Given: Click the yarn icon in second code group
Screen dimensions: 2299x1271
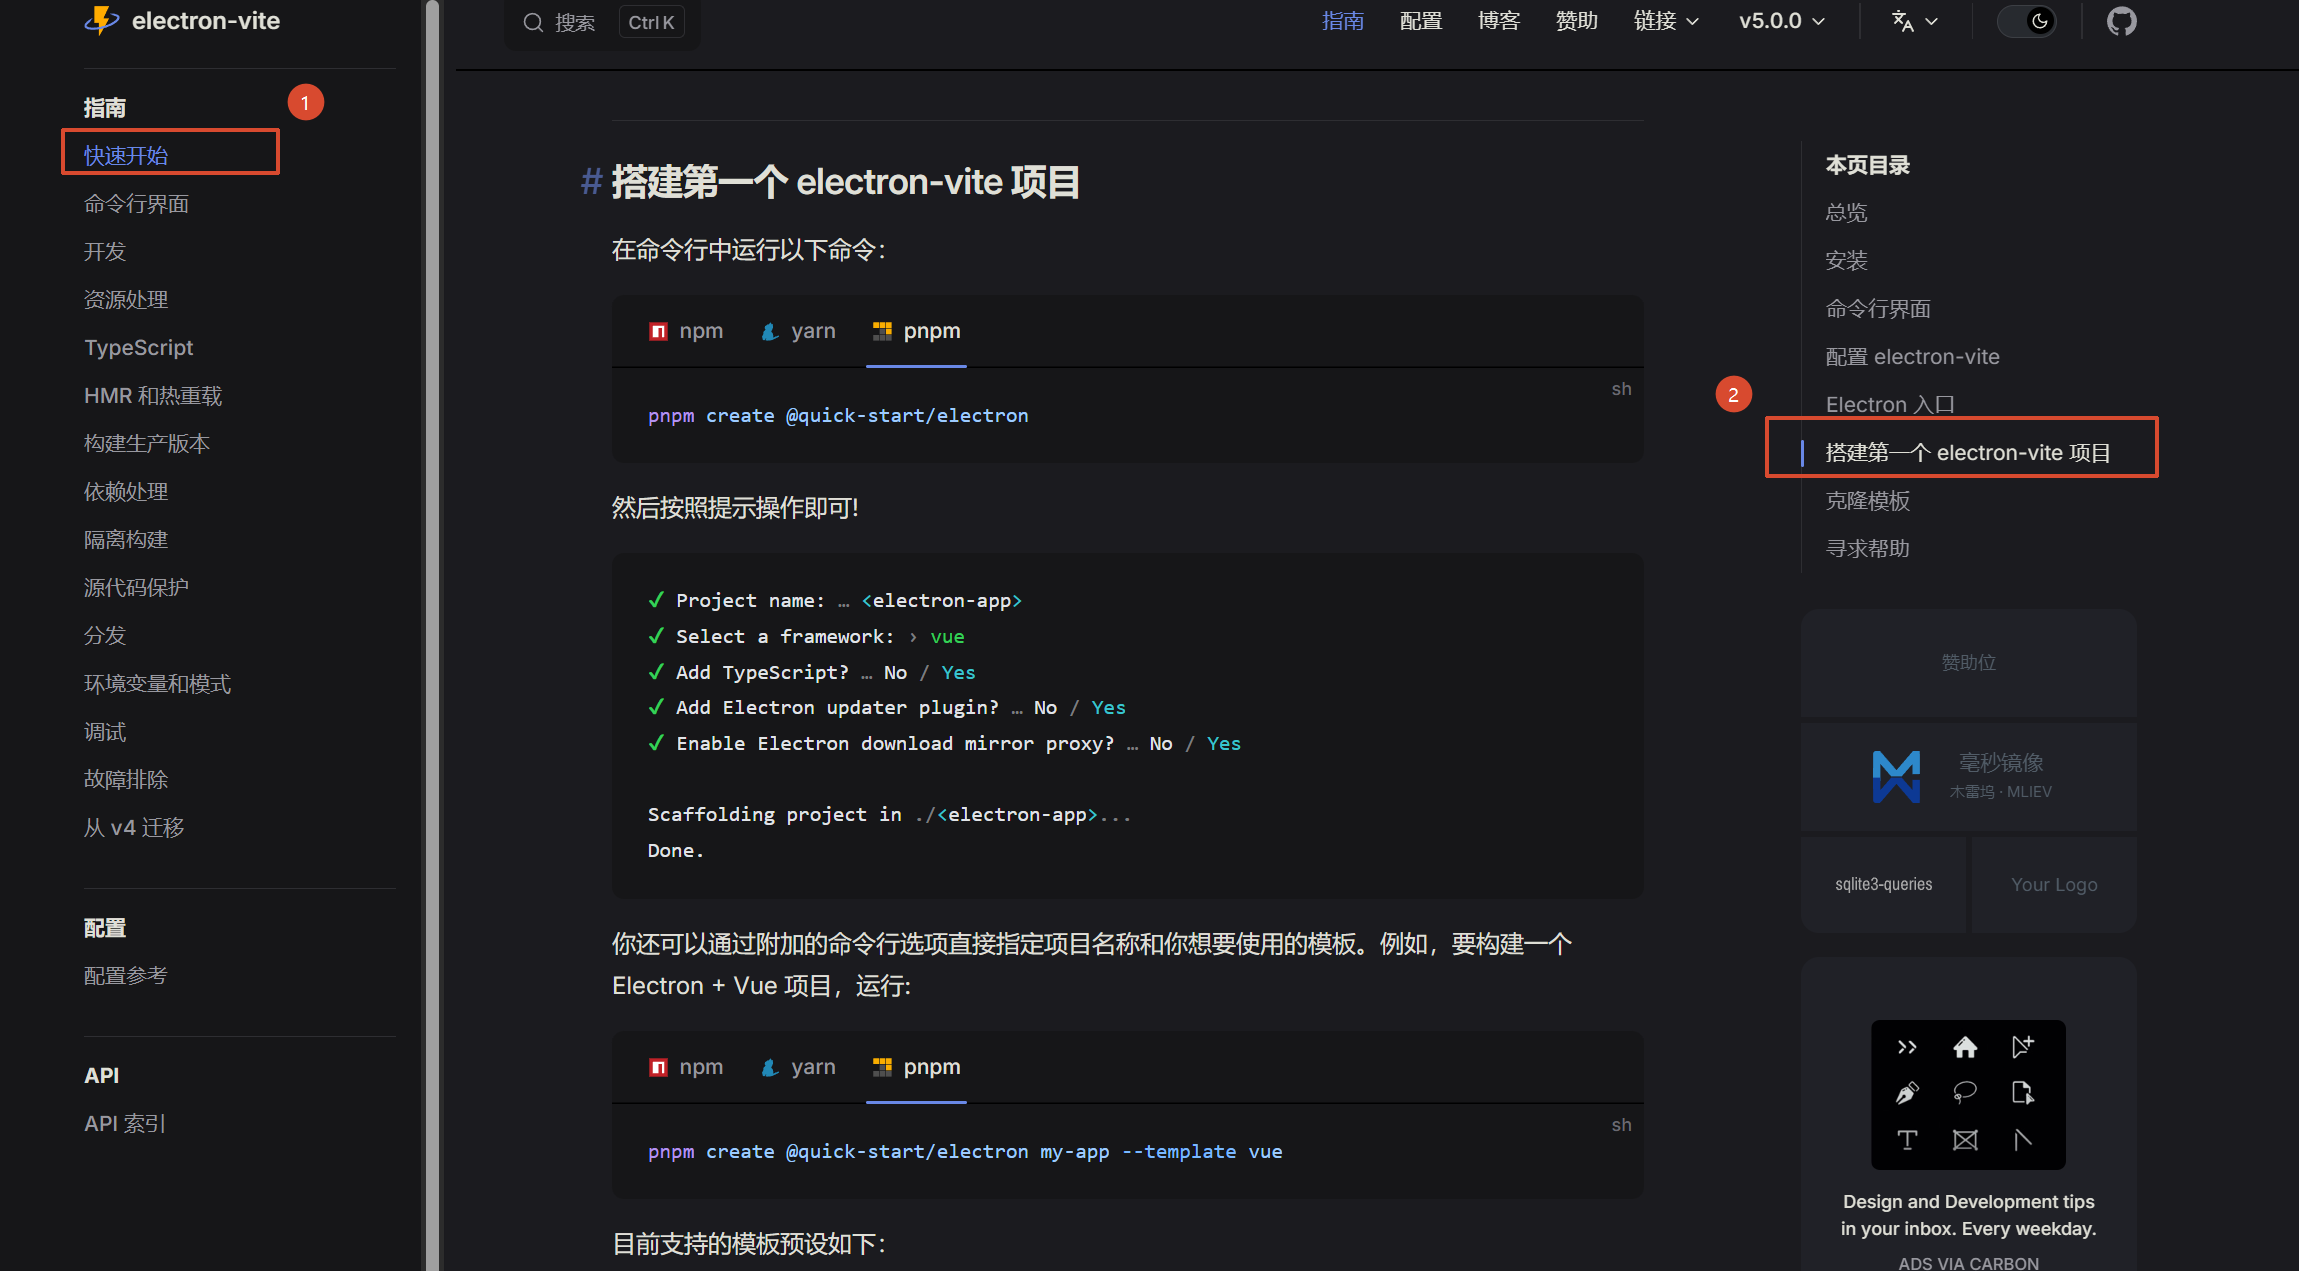Looking at the screenshot, I should [770, 1067].
